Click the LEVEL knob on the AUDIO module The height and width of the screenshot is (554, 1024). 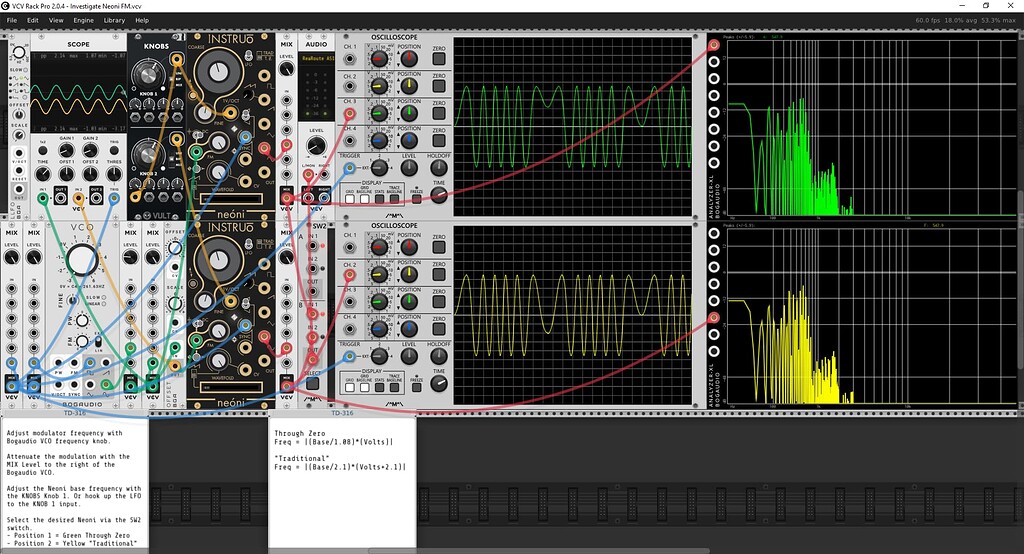(316, 143)
